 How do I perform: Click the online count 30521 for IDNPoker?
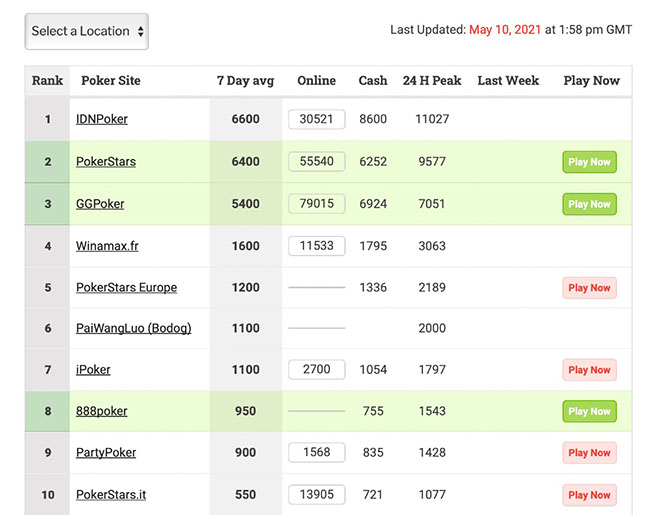pos(317,119)
